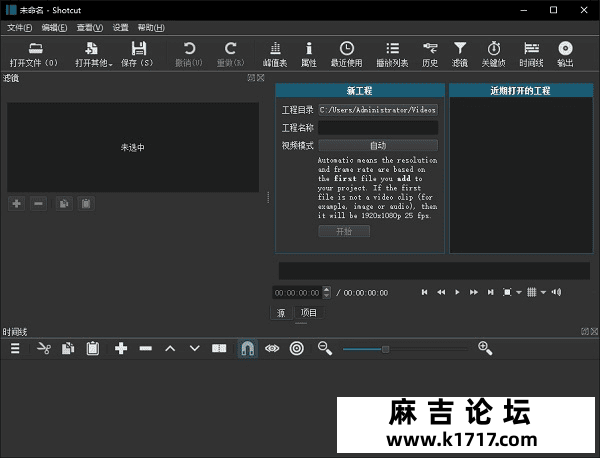Decrement timecode with spinner down arrow
Image resolution: width=600 pixels, height=458 pixels.
click(x=326, y=296)
